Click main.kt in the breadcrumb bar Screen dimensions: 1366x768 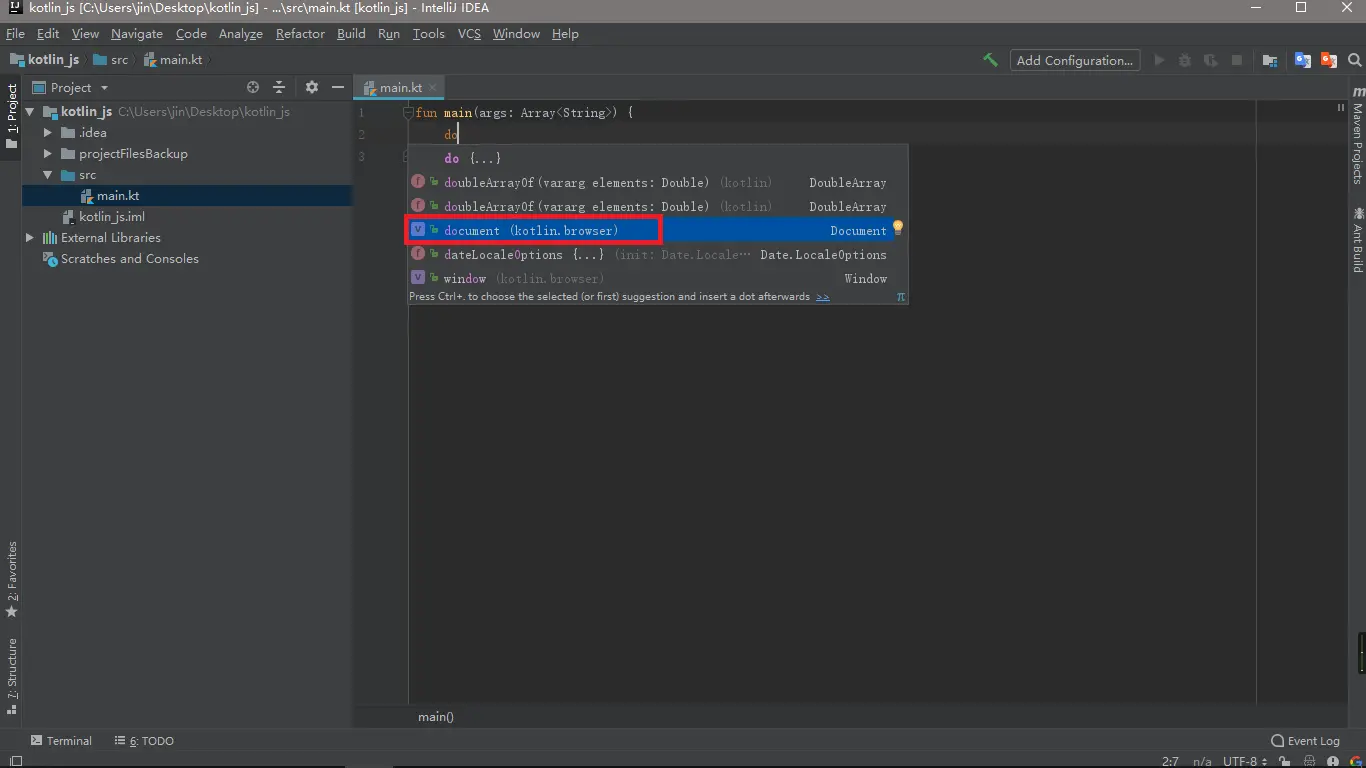tap(173, 60)
